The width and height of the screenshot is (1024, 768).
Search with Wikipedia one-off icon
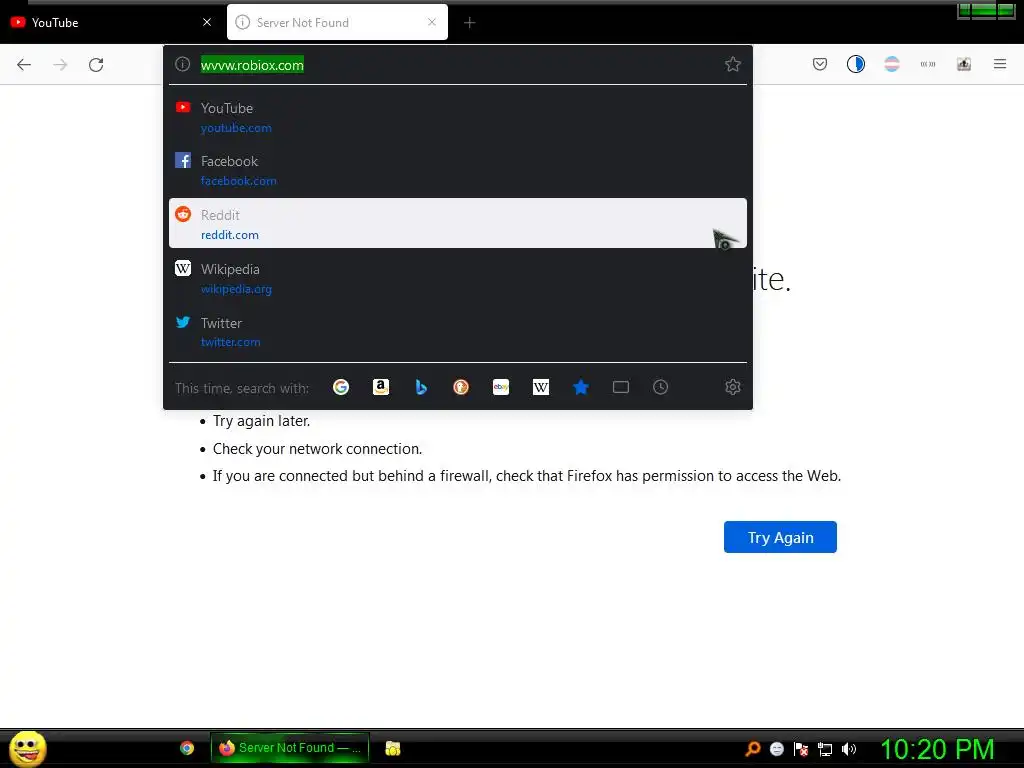pos(541,387)
